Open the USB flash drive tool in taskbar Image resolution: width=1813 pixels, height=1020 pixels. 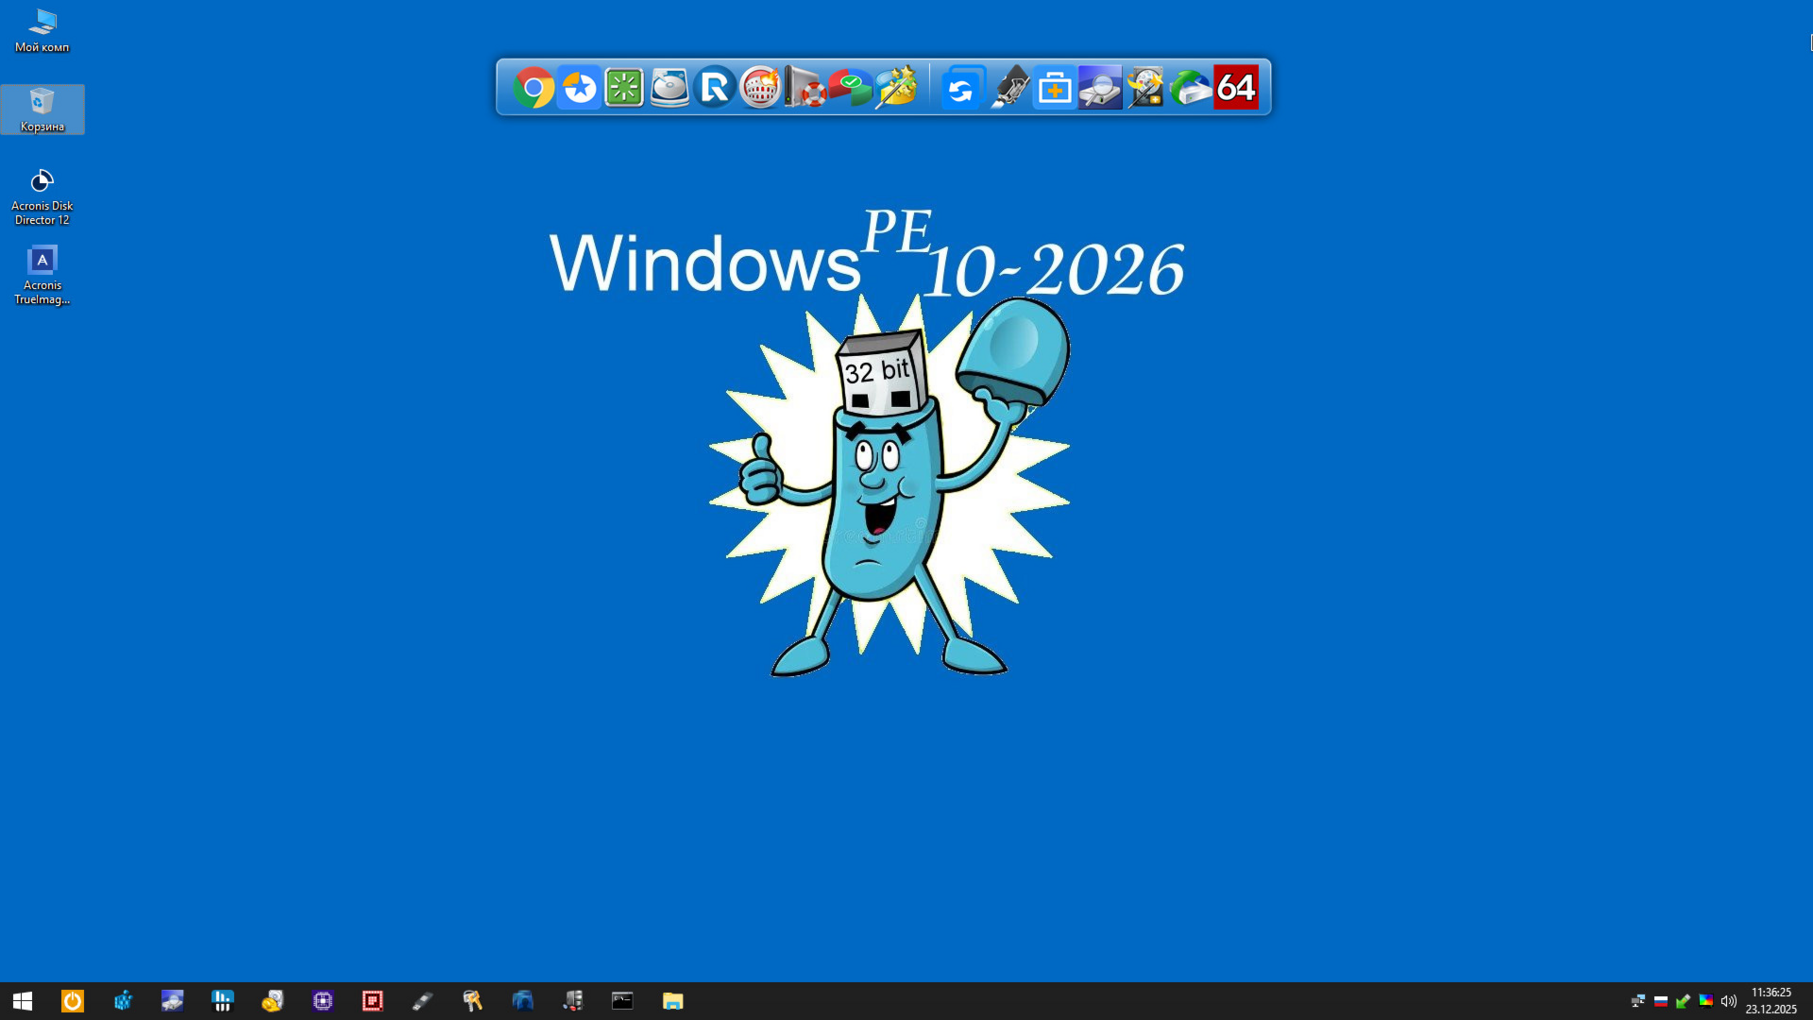click(x=422, y=1001)
